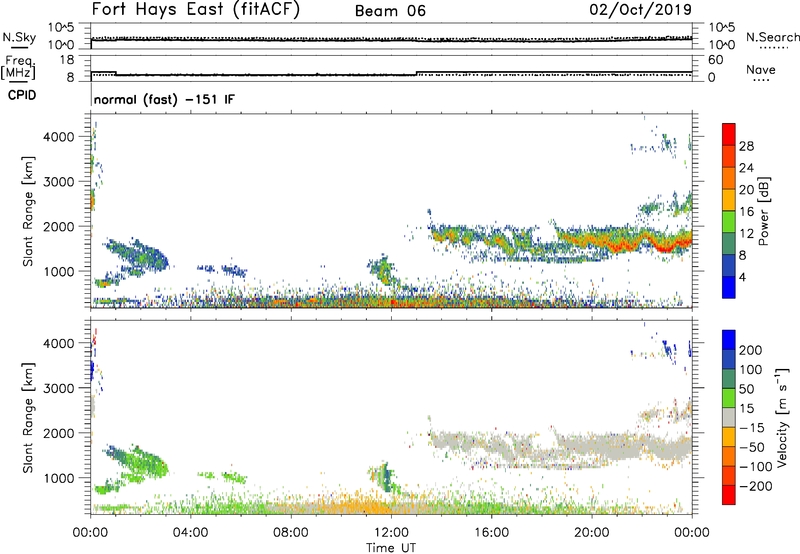This screenshot has width=800, height=554.
Task: Click the frequency step line near 13:00
Action: pyautogui.click(x=417, y=73)
